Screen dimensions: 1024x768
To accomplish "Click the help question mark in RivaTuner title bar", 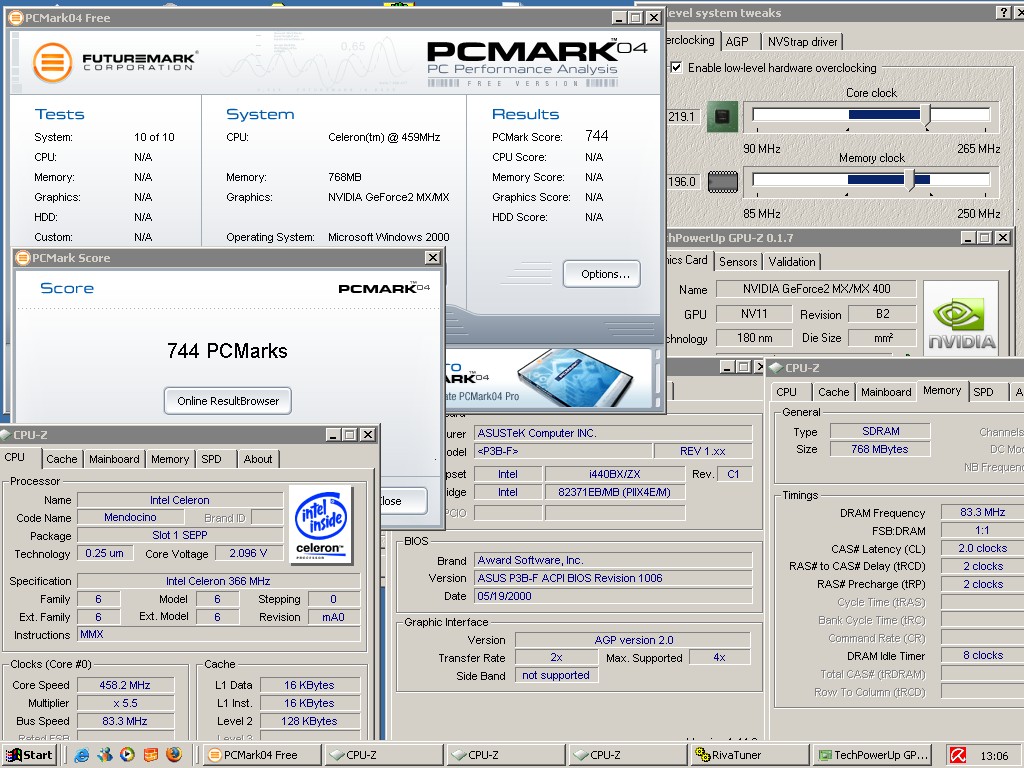I will 1004,12.
